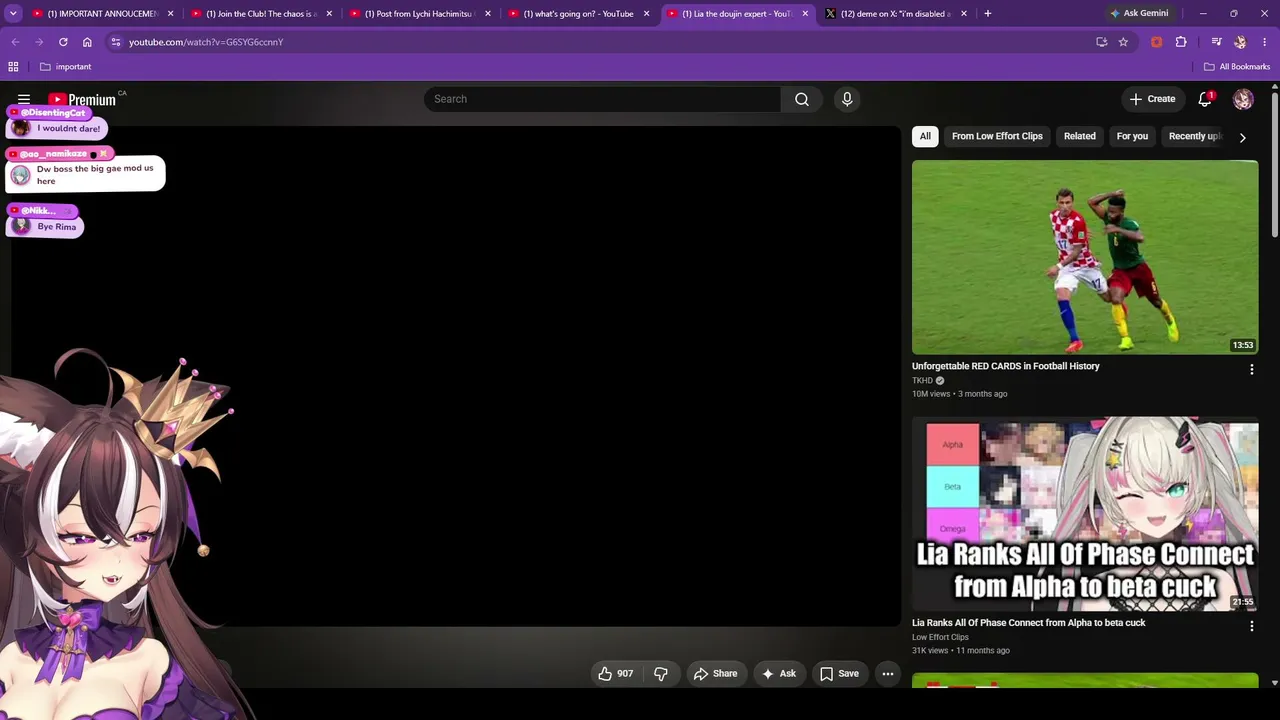The width and height of the screenshot is (1280, 720).
Task: Open the YouTube guide hamburger menu
Action: 24,99
